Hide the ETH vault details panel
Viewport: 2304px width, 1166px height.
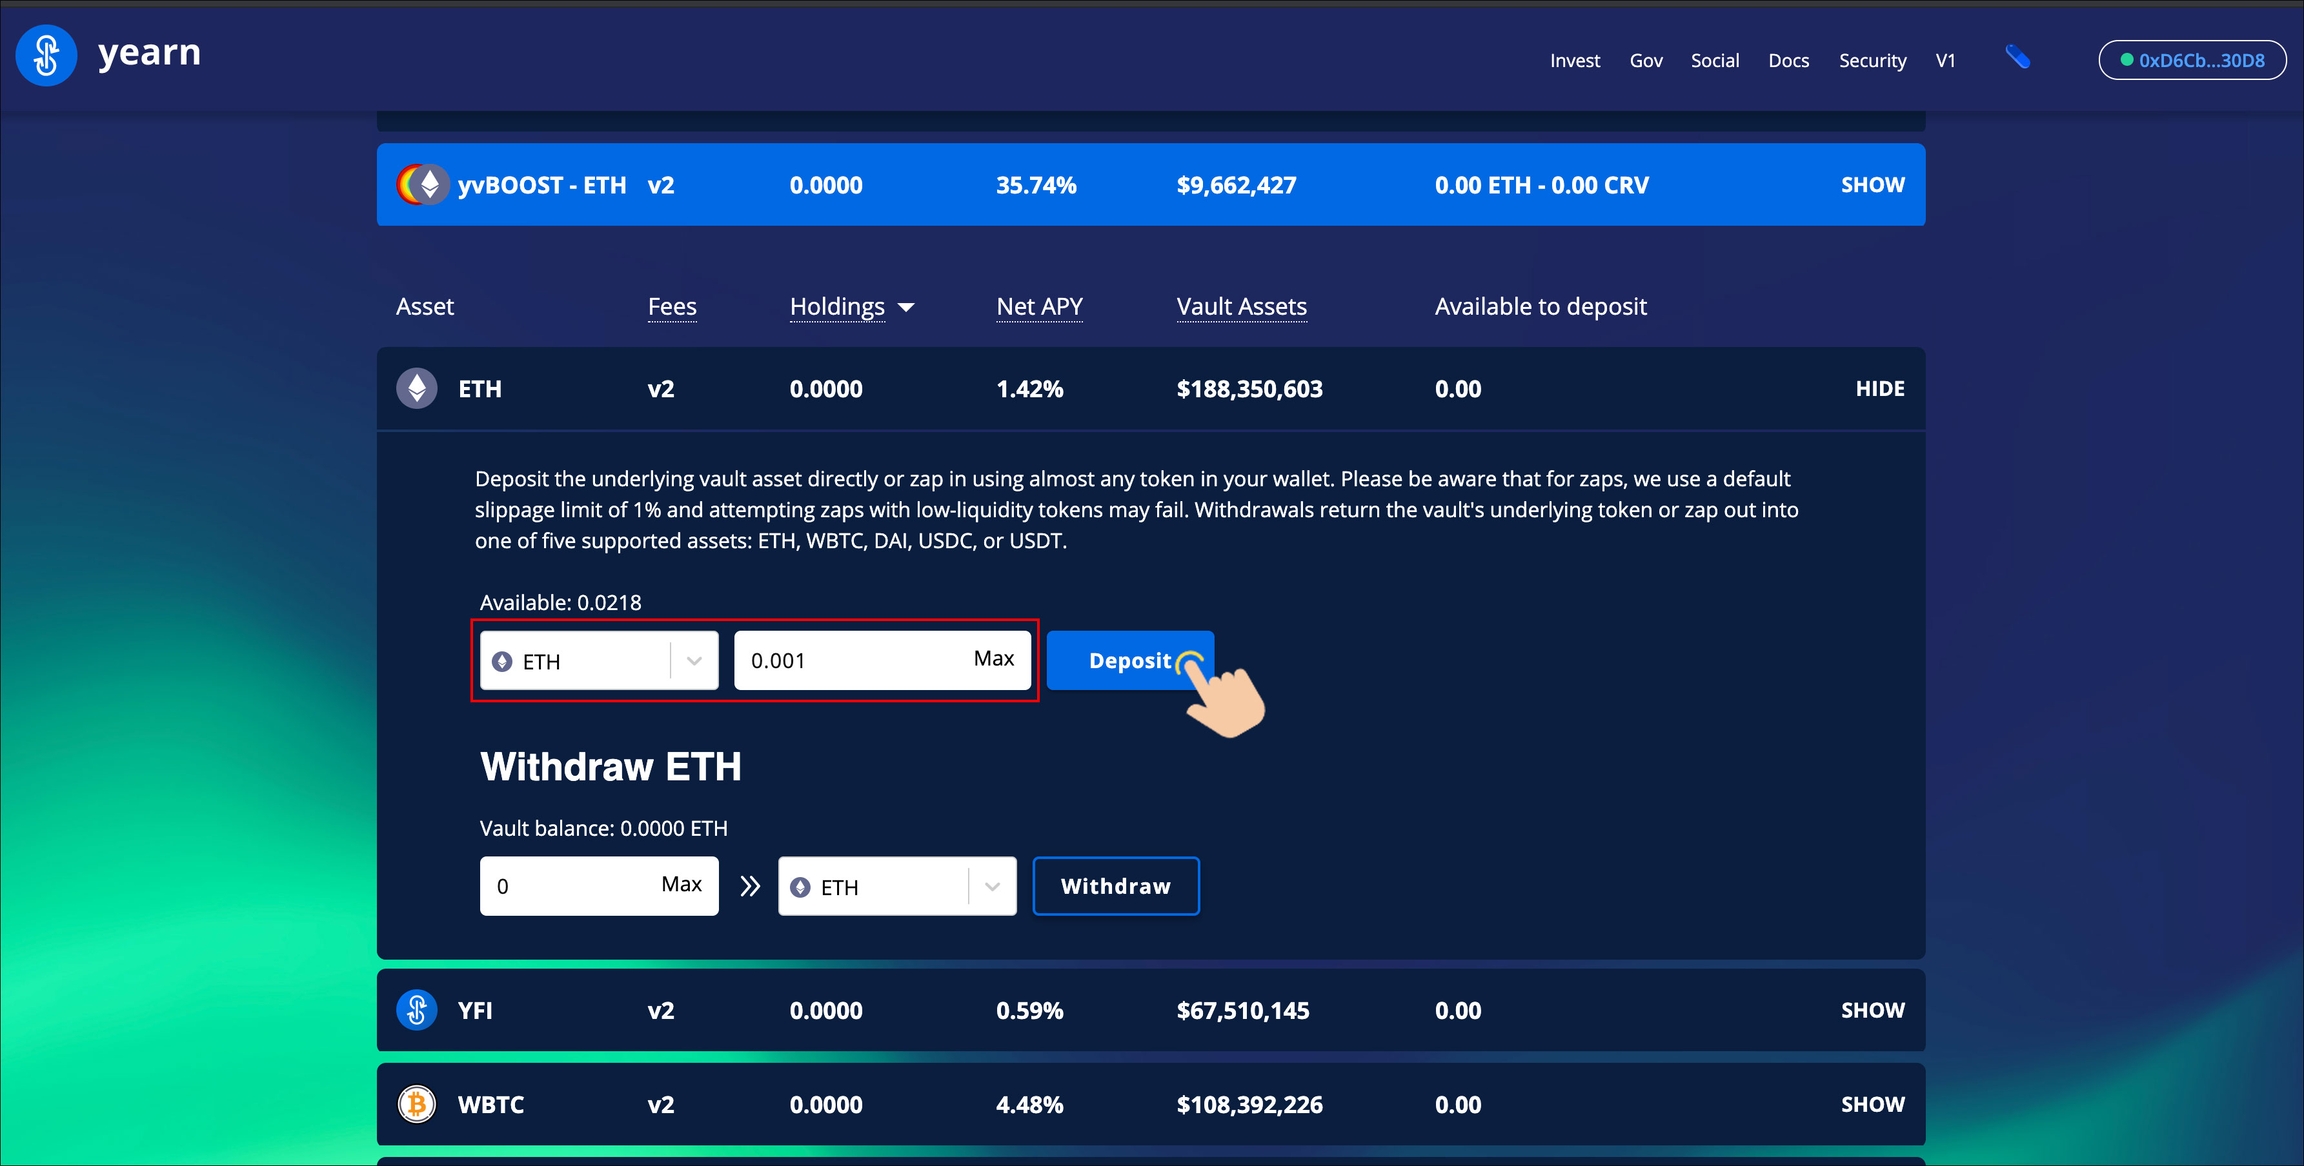point(1879,388)
